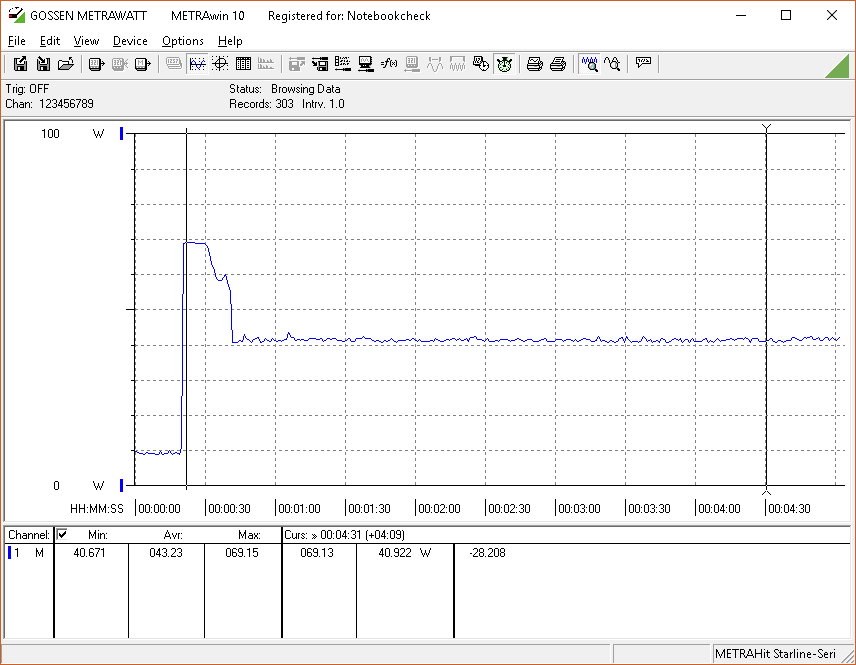This screenshot has width=856, height=665.
Task: Click the Max value 069.15 cell
Action: (242, 553)
